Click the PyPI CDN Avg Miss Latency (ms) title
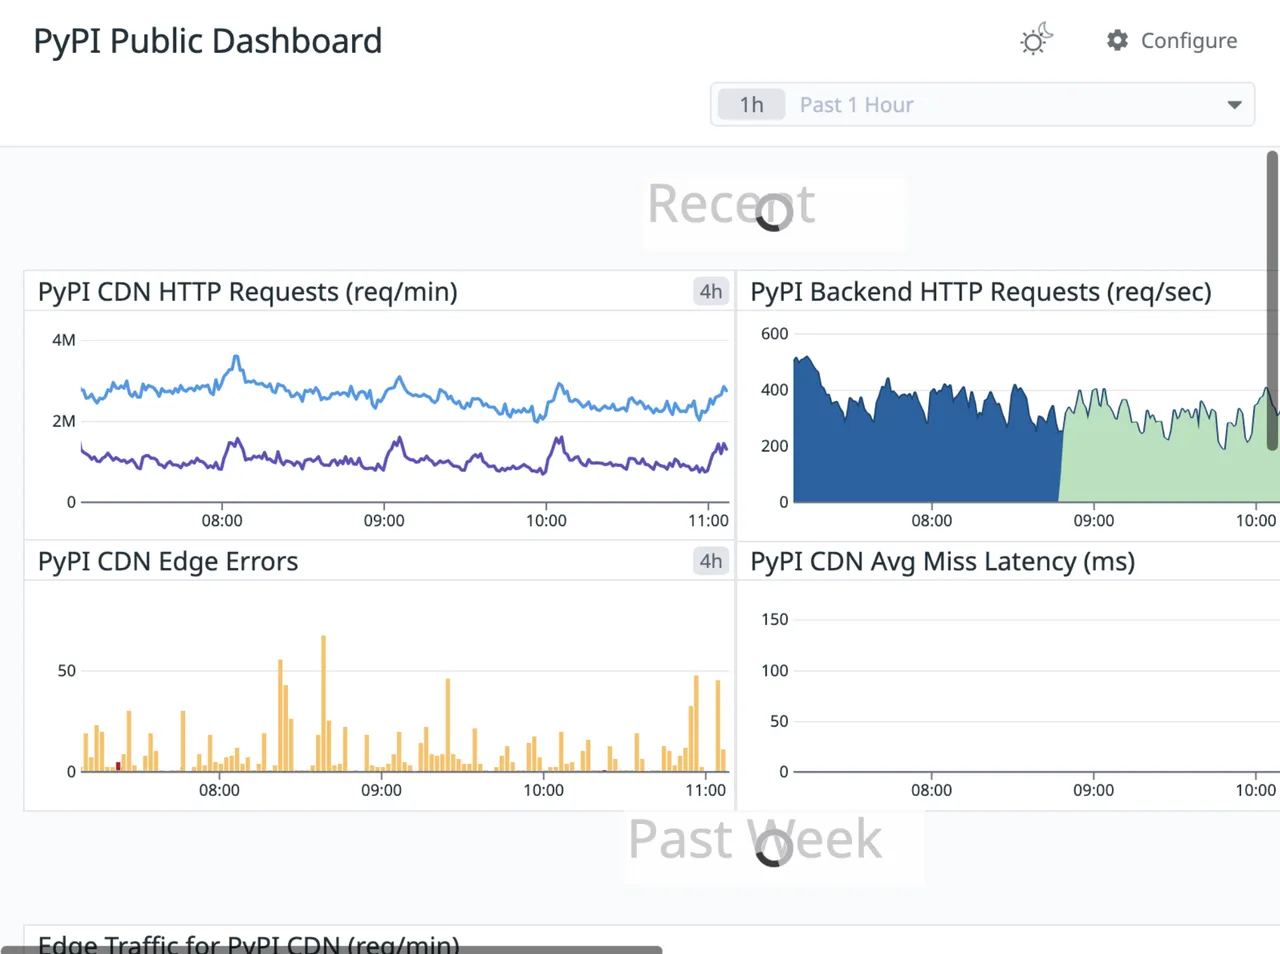 pyautogui.click(x=943, y=561)
